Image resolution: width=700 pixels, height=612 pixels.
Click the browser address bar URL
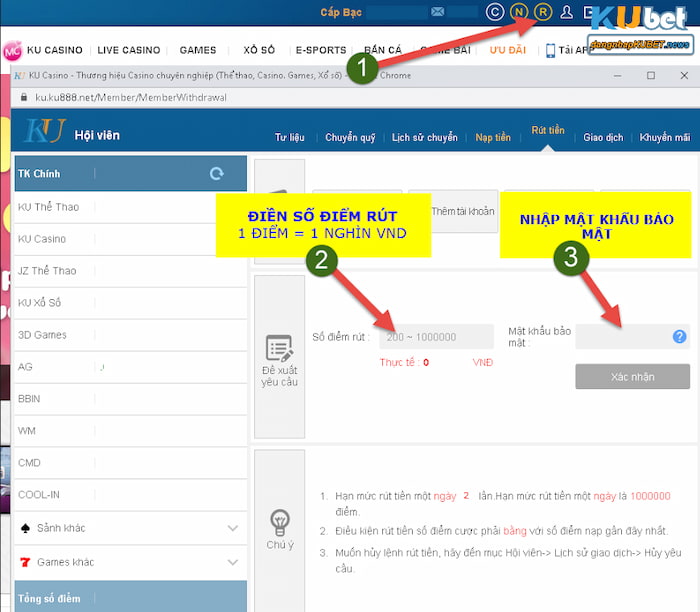click(x=131, y=97)
